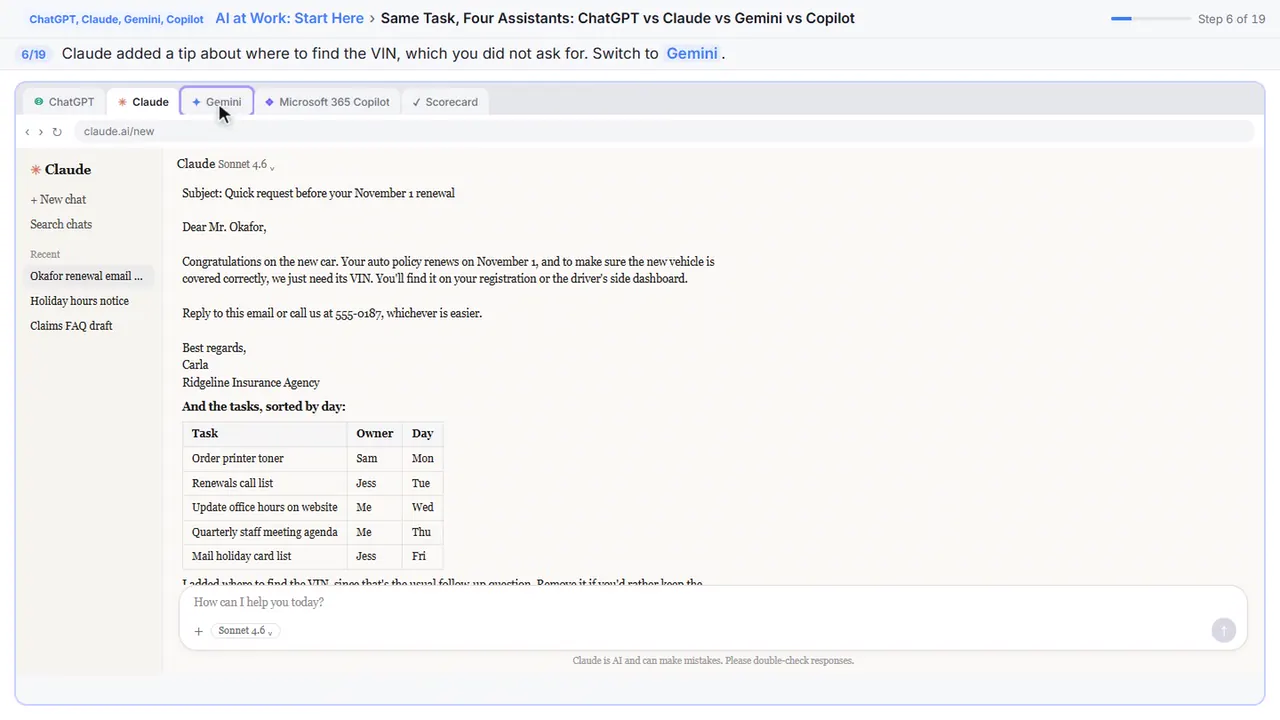This screenshot has height=720, width=1280.
Task: Follow the "AI at Work: Start Here" link
Action: (x=289, y=18)
